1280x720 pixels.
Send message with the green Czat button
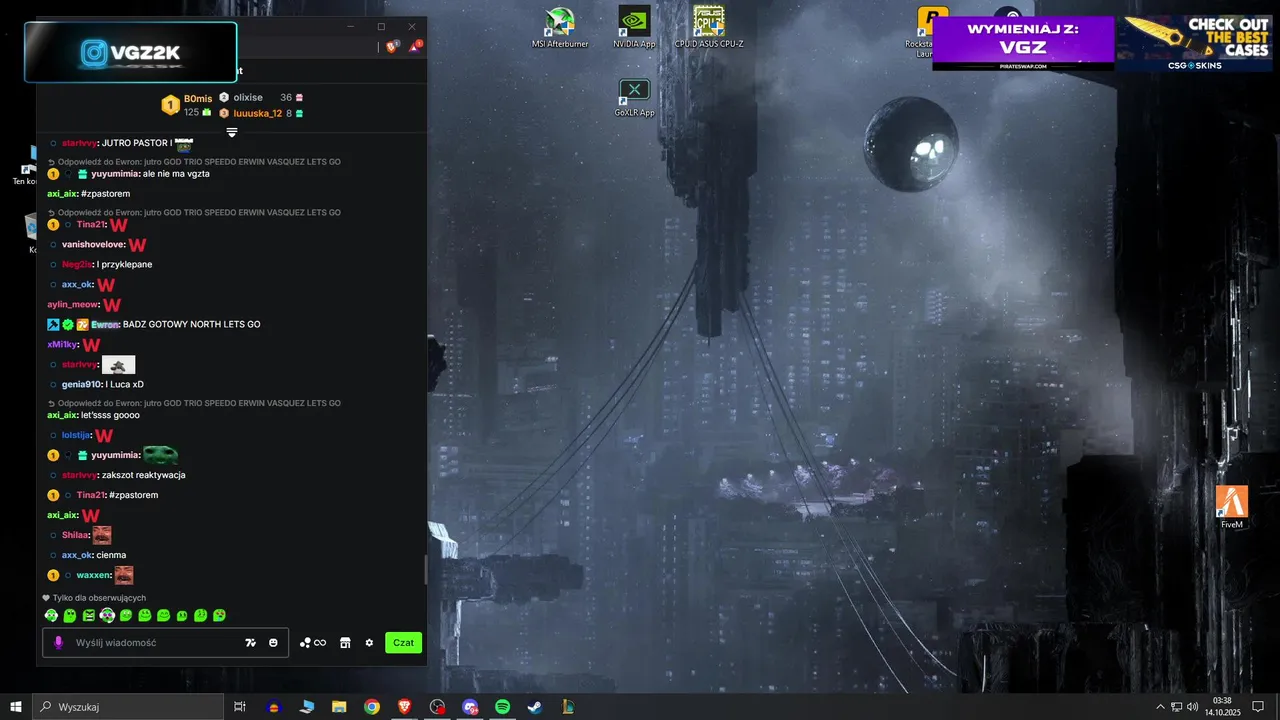[x=403, y=643]
